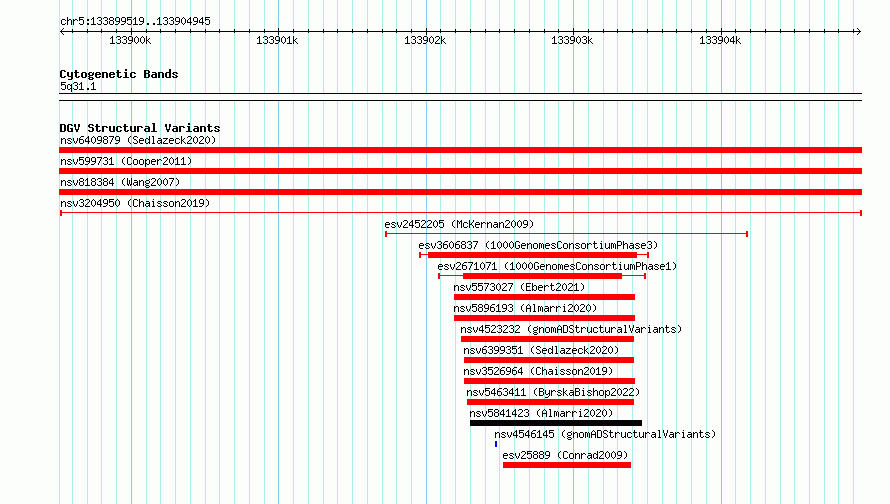The height and width of the screenshot is (504, 890).
Task: Click the nsv3526964 red bar
Action: click(x=549, y=381)
